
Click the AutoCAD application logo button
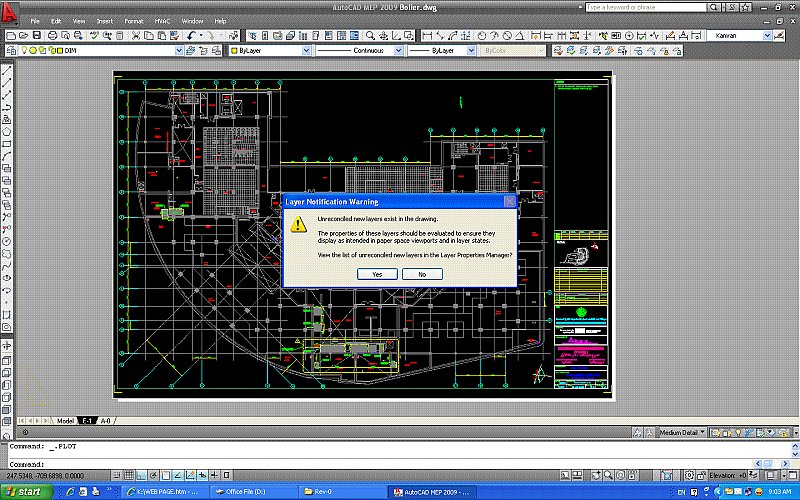tap(11, 14)
